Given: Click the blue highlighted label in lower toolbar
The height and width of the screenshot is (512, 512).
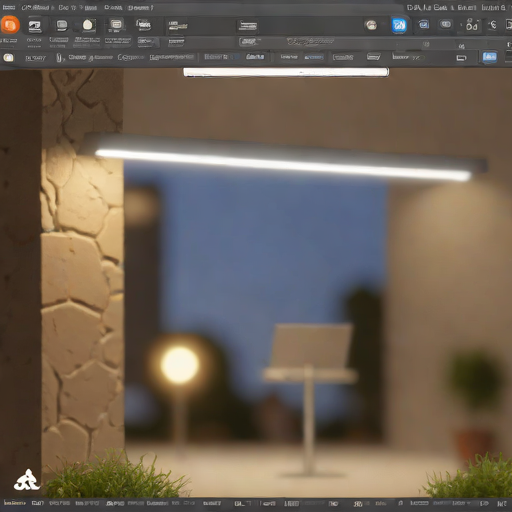Looking at the screenshot, I should pos(314,58).
